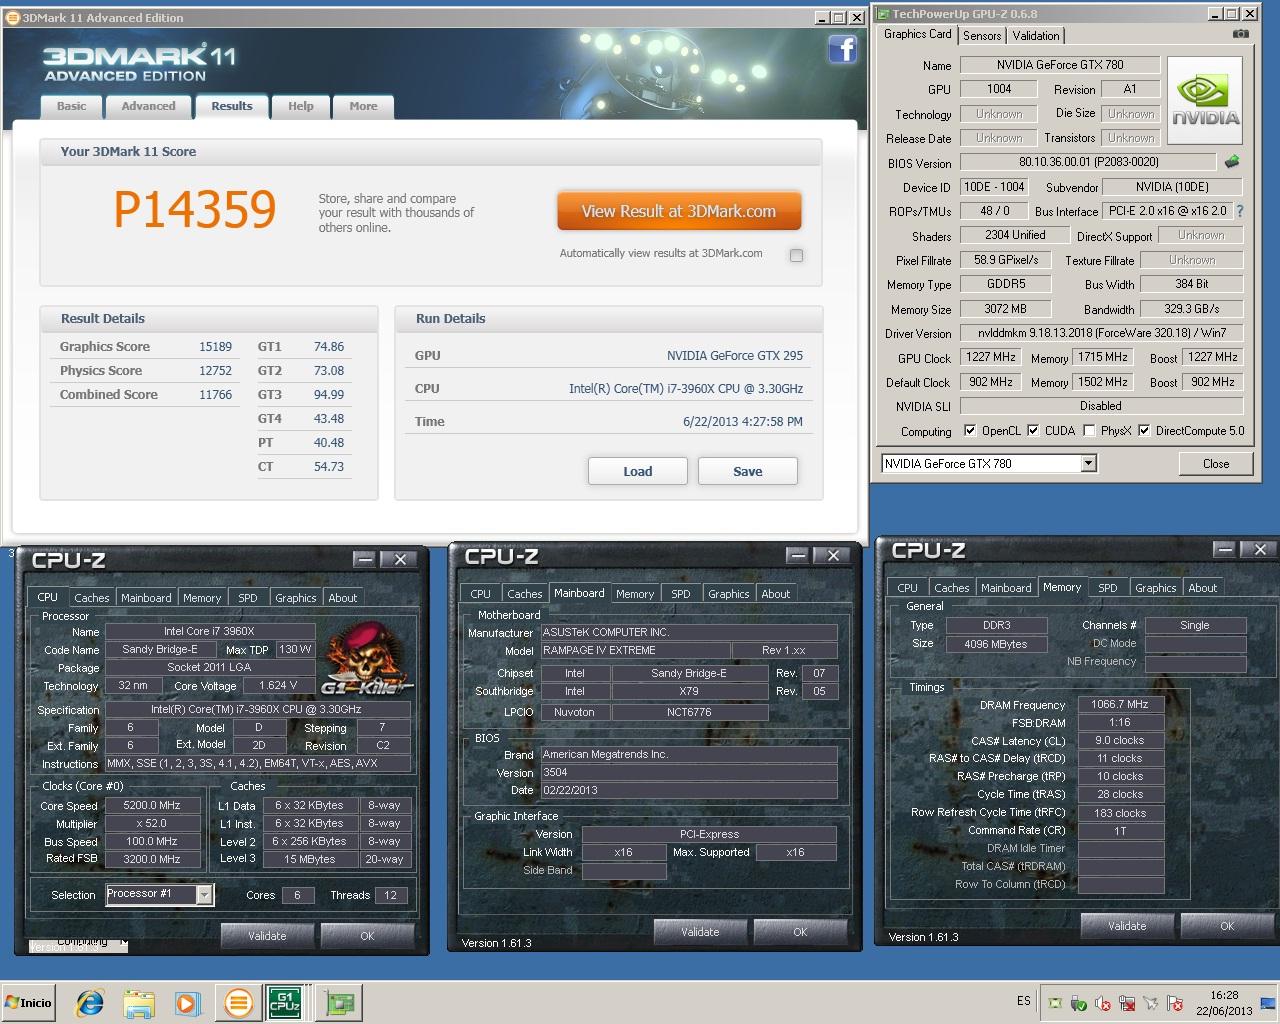
Task: Click the Combined Score value 11766
Action: click(215, 395)
